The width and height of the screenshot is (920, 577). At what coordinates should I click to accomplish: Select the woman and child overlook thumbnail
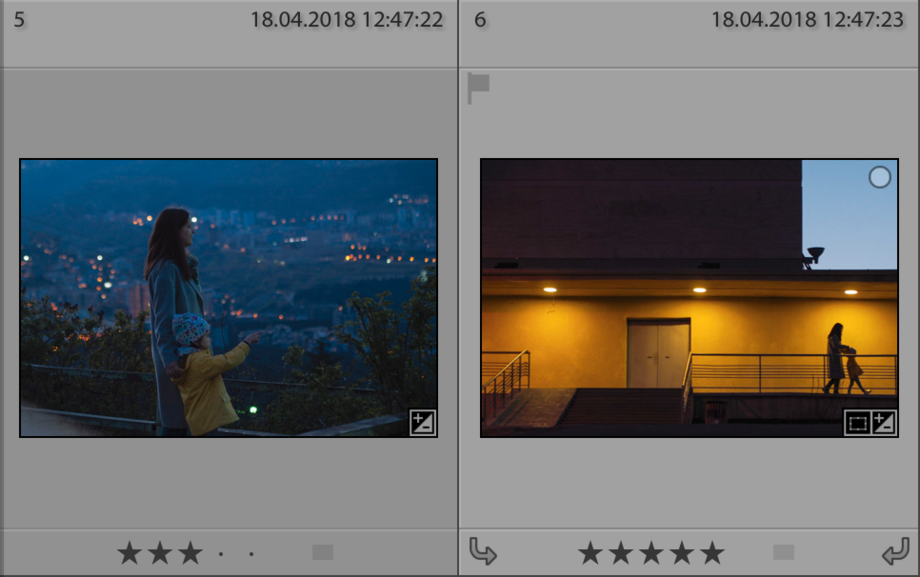[228, 298]
